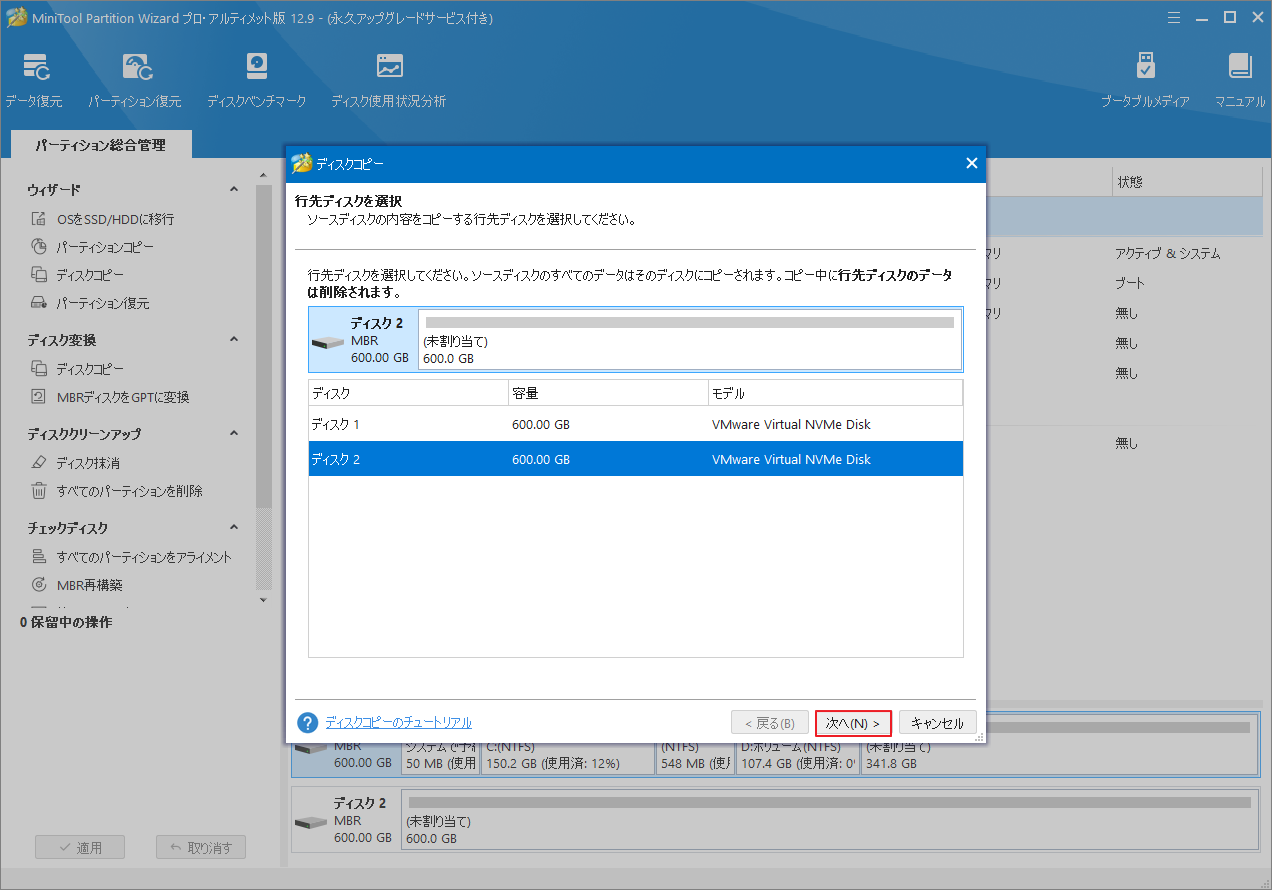Viewport: 1272px width, 890px height.
Task: Click パーティションコピー wizard icon
Action: [x=39, y=247]
